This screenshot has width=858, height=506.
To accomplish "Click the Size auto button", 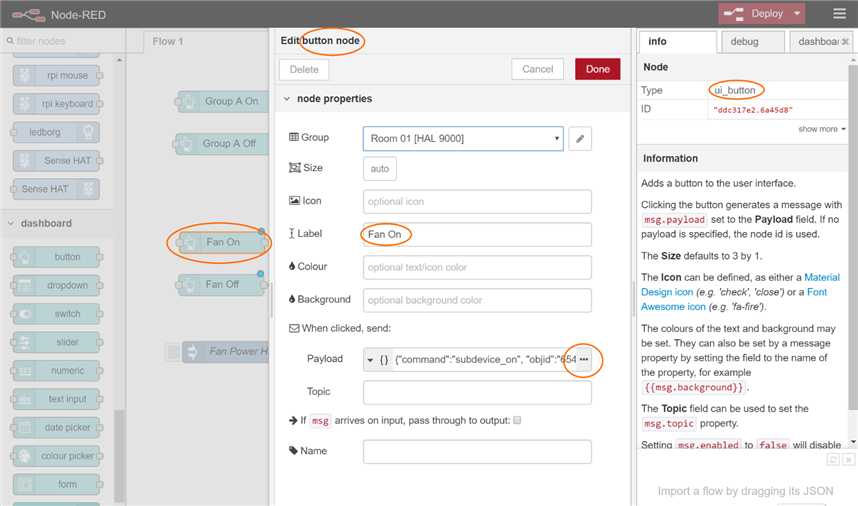I will (x=380, y=168).
